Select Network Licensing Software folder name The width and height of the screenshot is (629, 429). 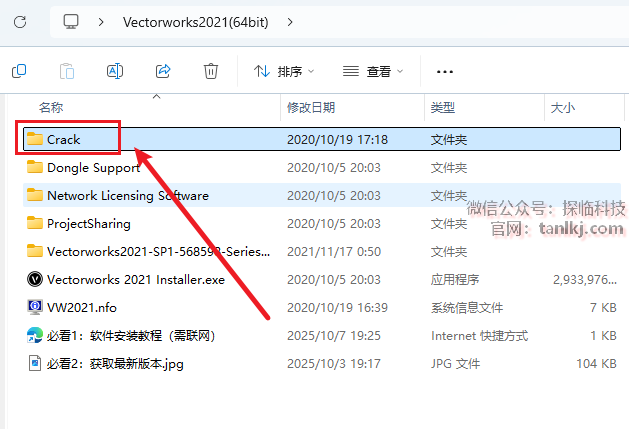(x=128, y=196)
